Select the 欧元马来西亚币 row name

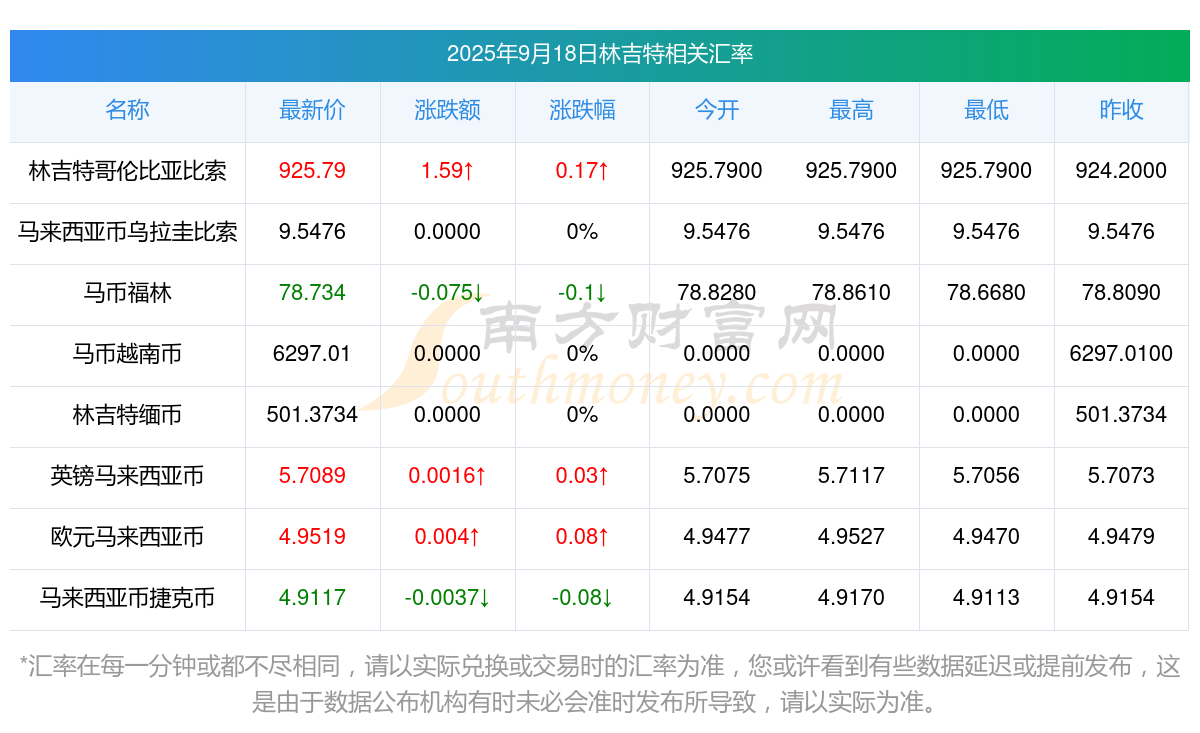127,537
